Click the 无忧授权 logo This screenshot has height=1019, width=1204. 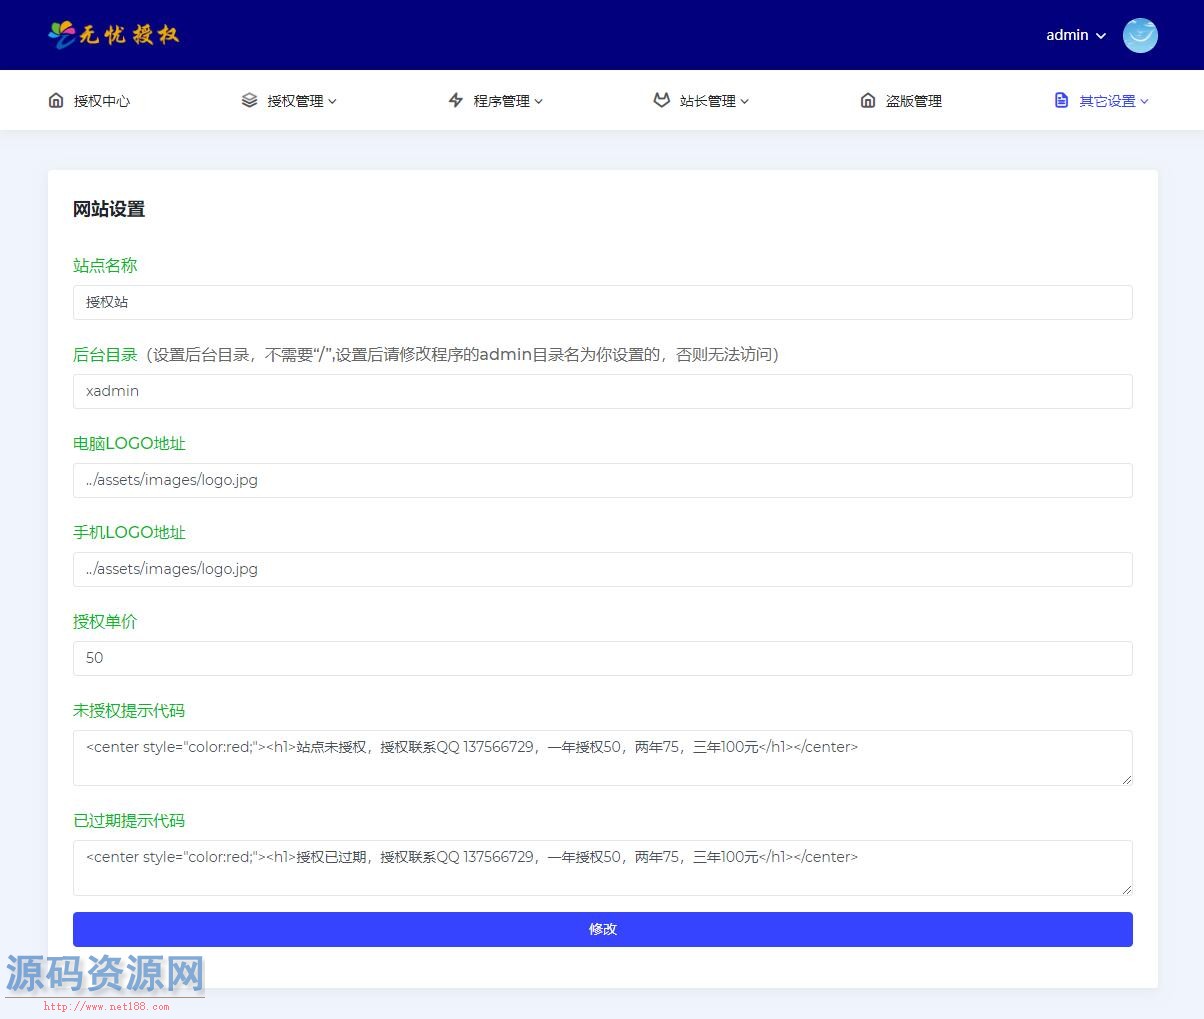pos(113,35)
